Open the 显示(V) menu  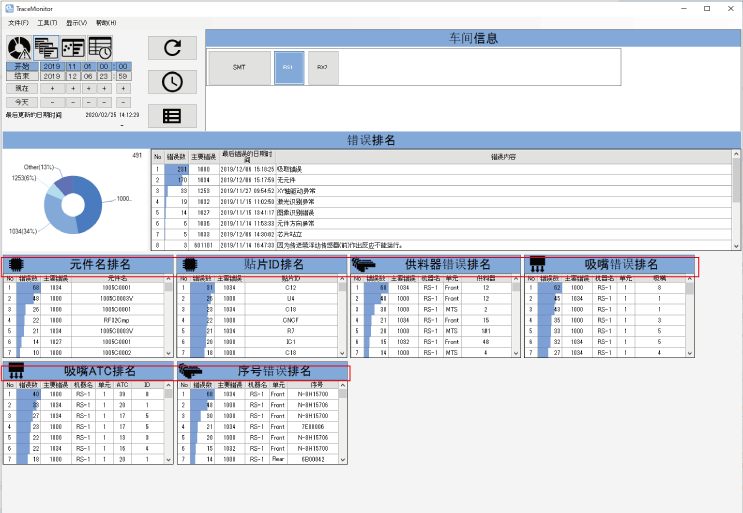click(x=76, y=22)
